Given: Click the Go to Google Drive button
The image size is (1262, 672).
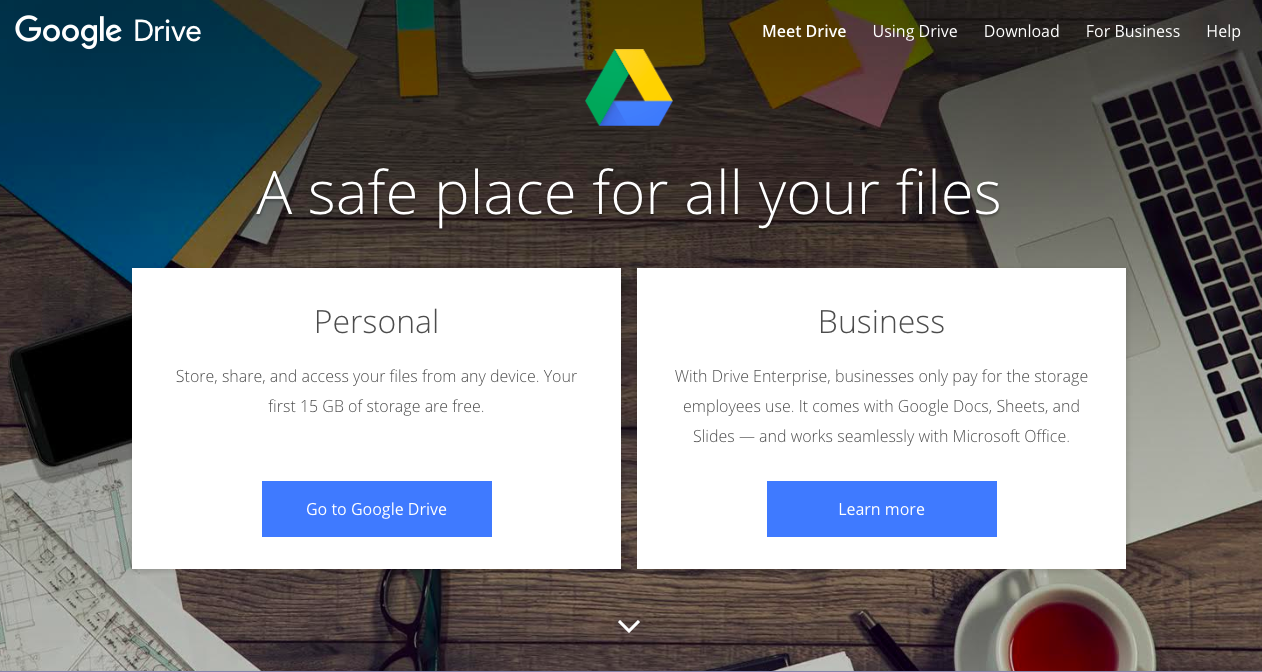Looking at the screenshot, I should pyautogui.click(x=377, y=509).
